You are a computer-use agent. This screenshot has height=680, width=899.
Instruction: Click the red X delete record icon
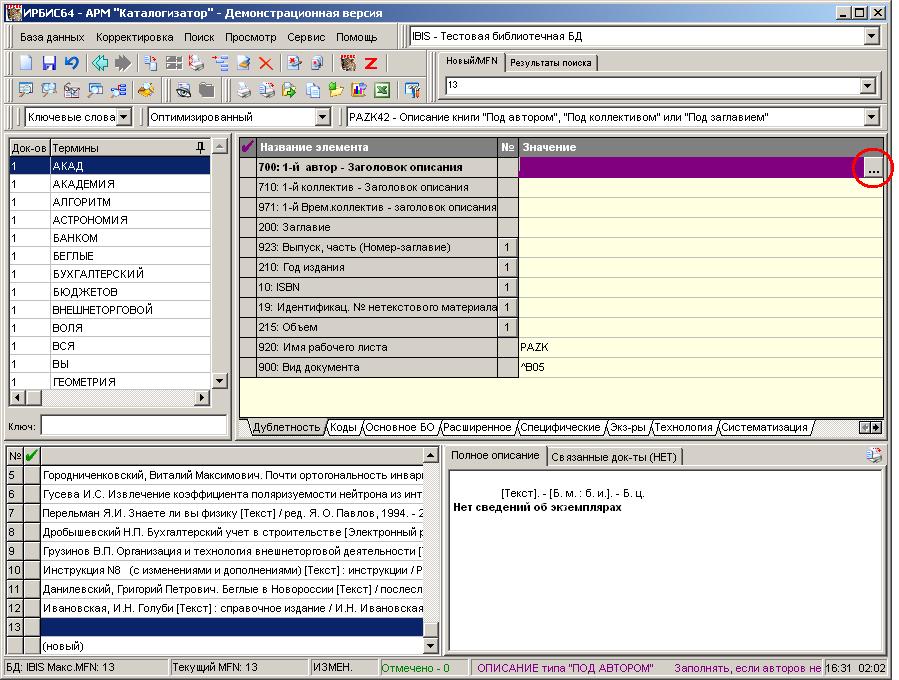pos(266,63)
